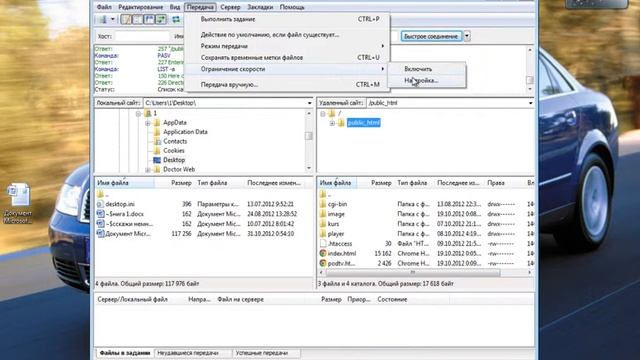Open the quick connect history dropdown arrow
This screenshot has width=640, height=360.
(467, 36)
